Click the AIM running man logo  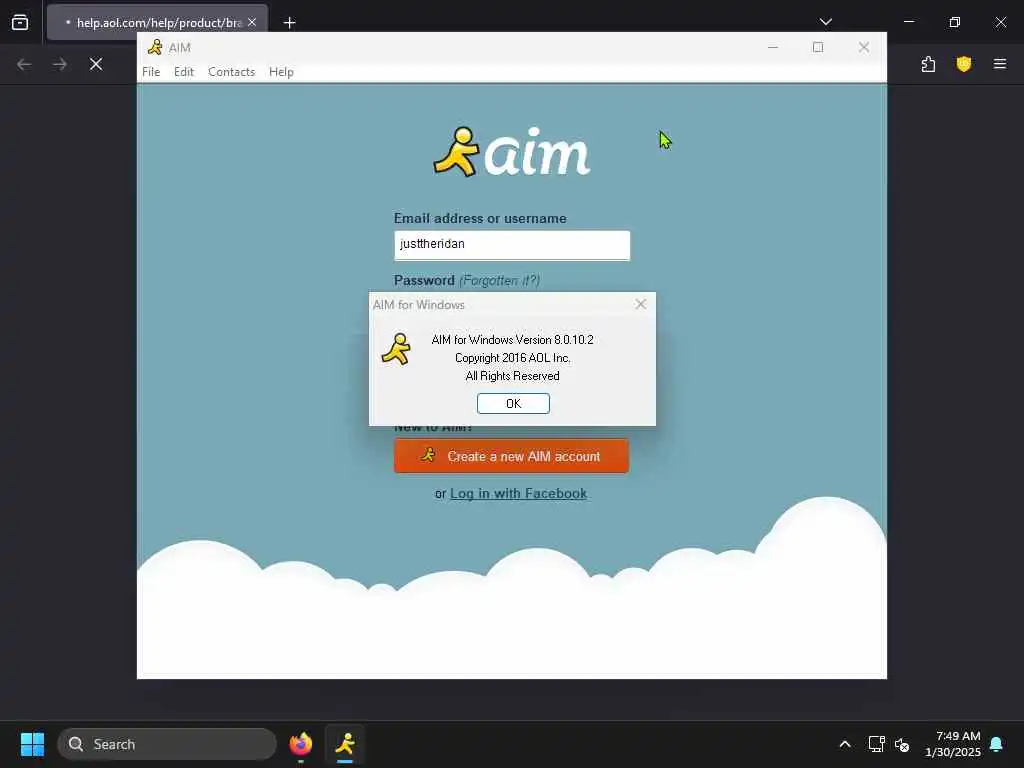click(456, 152)
